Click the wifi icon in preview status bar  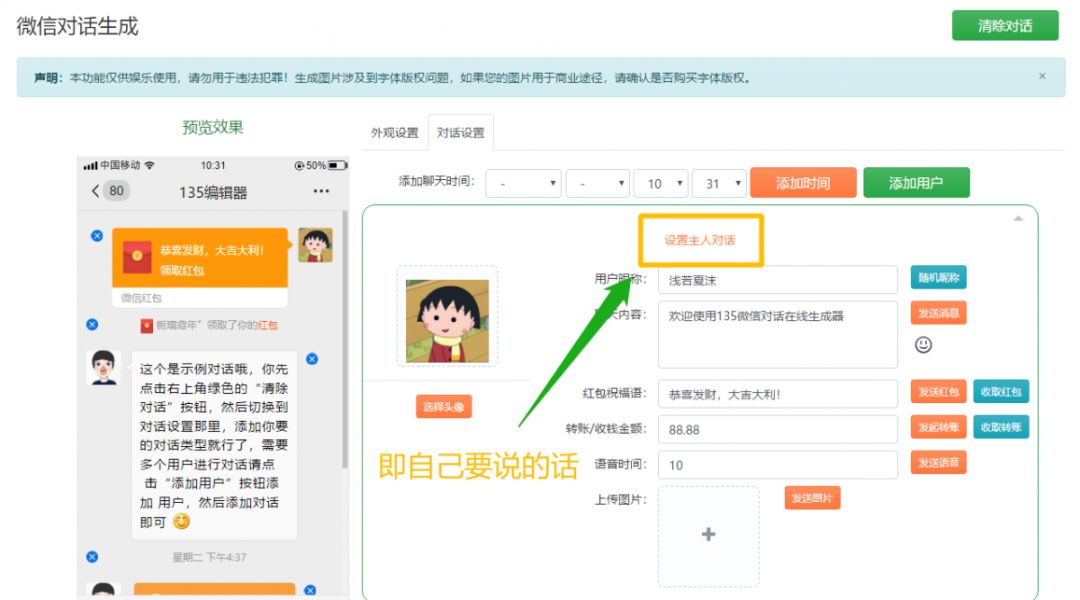coord(149,165)
